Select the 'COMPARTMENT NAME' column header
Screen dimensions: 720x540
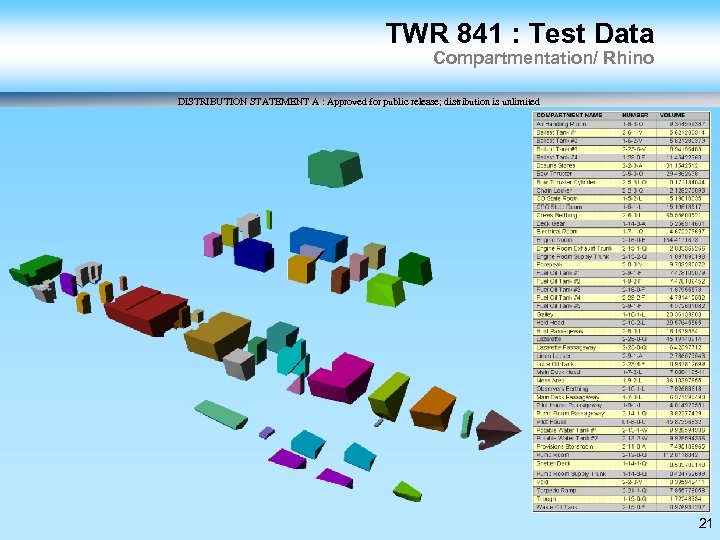click(569, 115)
